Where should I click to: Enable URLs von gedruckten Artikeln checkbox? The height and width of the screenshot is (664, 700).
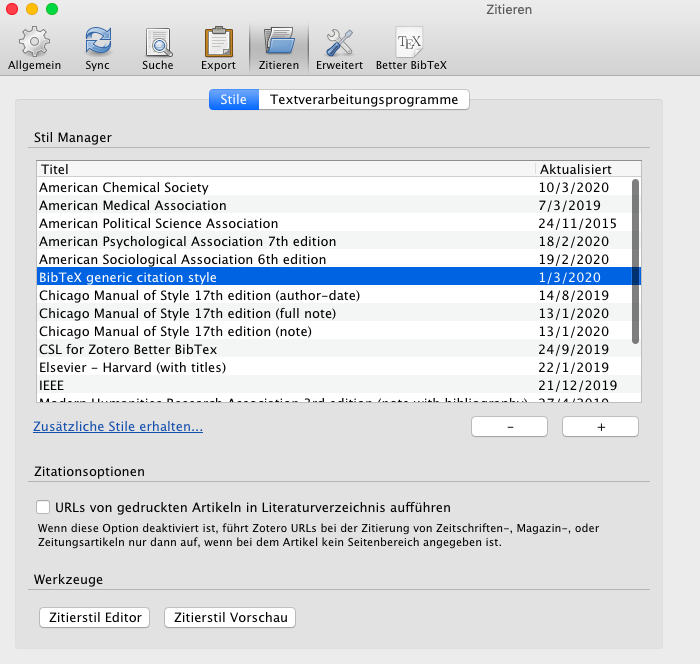point(43,507)
